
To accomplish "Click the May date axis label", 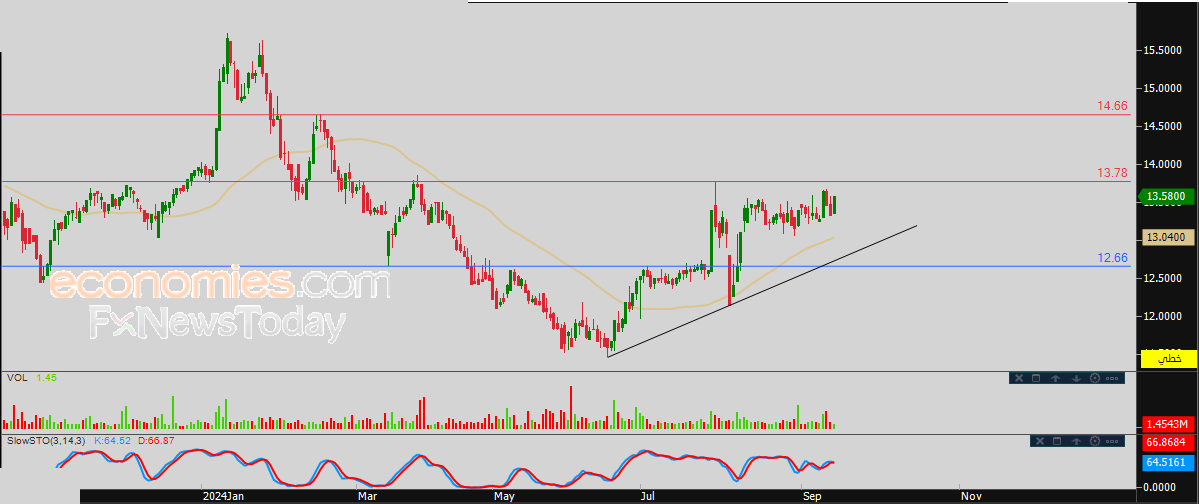I will click(504, 496).
